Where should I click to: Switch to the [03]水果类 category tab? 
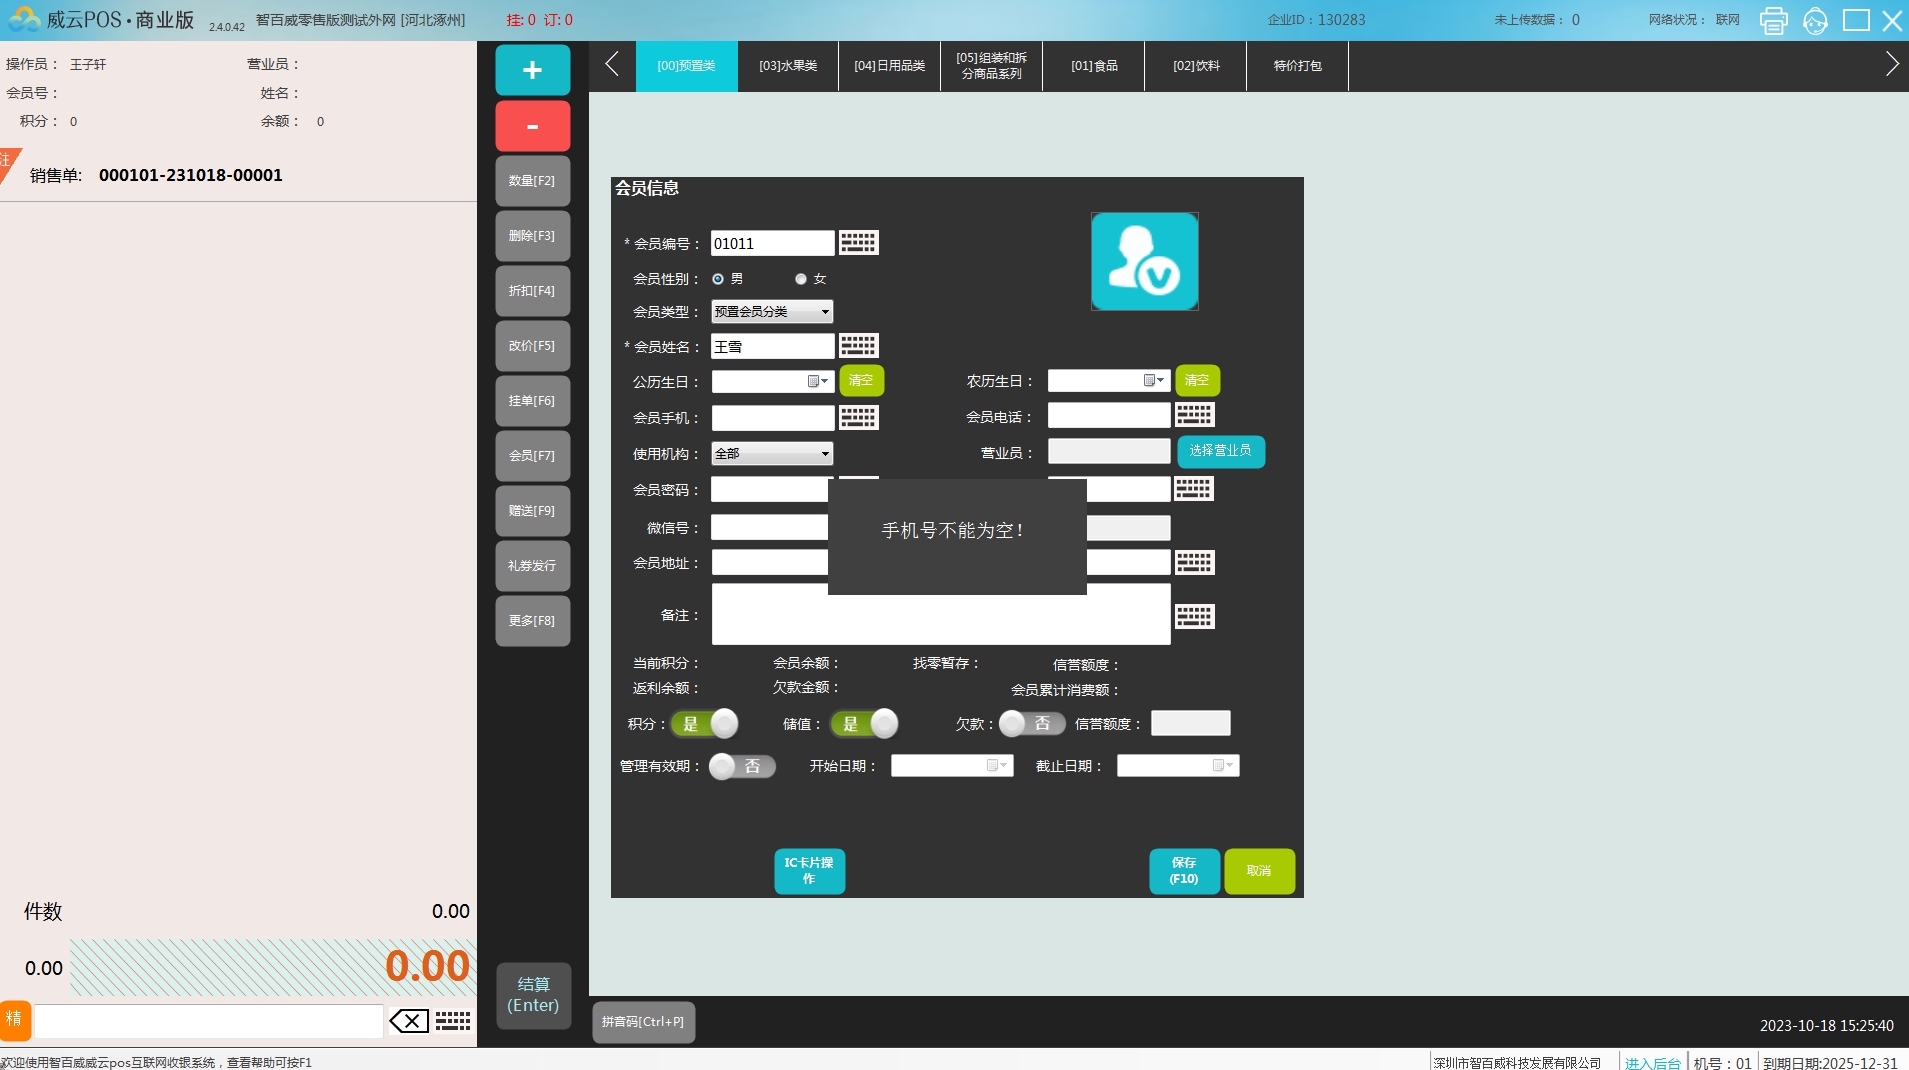pyautogui.click(x=788, y=66)
